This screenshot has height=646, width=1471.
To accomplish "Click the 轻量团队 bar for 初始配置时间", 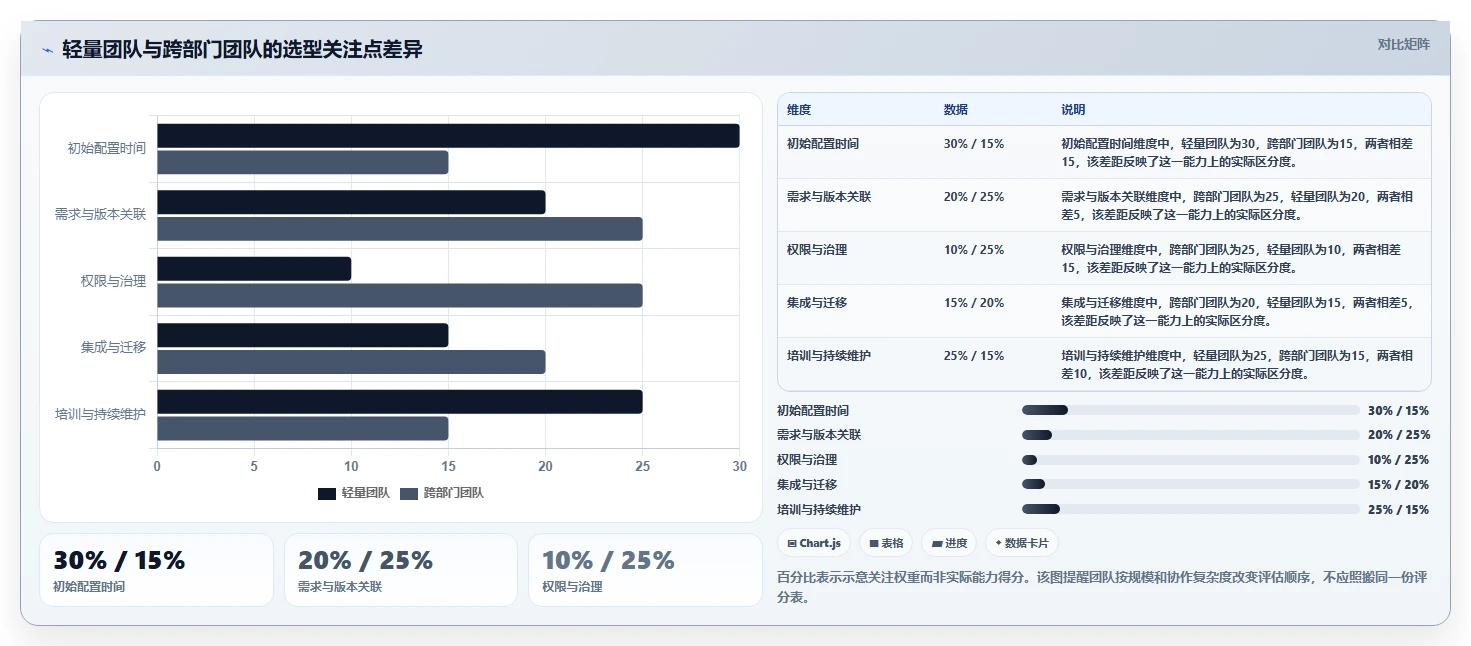I will (x=448, y=136).
